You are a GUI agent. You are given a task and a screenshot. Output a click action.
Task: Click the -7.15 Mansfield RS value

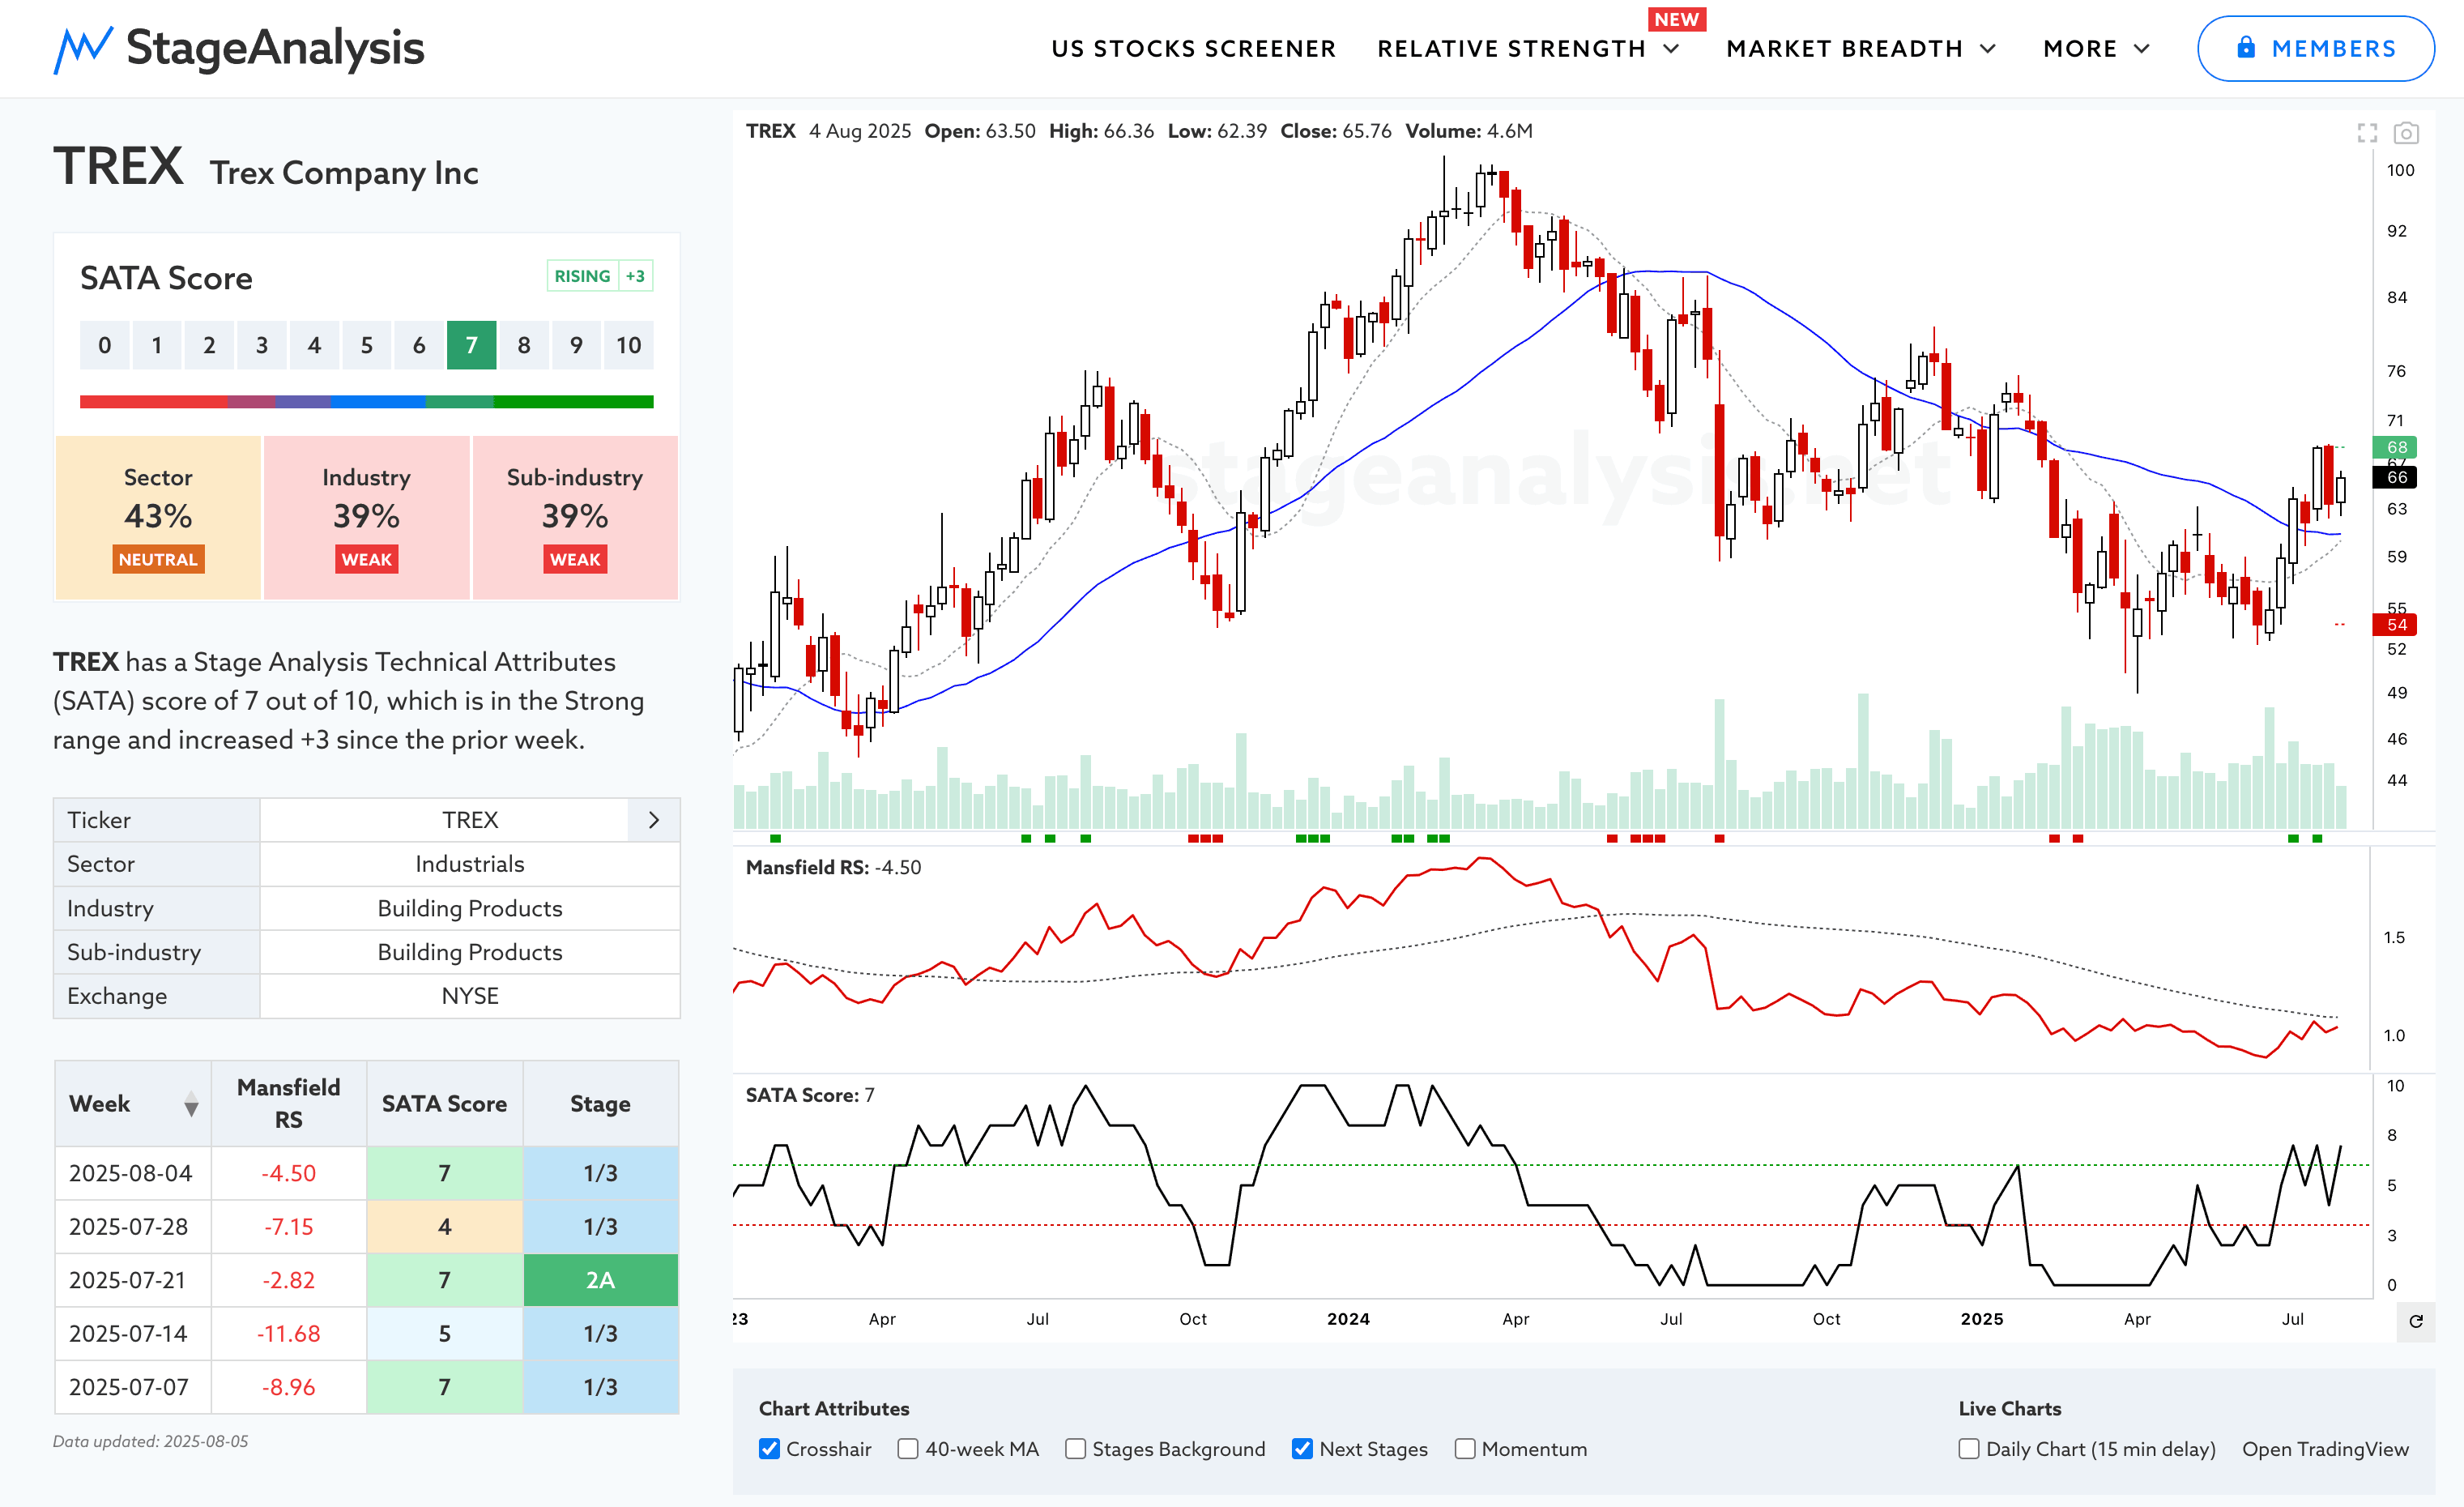click(x=288, y=1227)
